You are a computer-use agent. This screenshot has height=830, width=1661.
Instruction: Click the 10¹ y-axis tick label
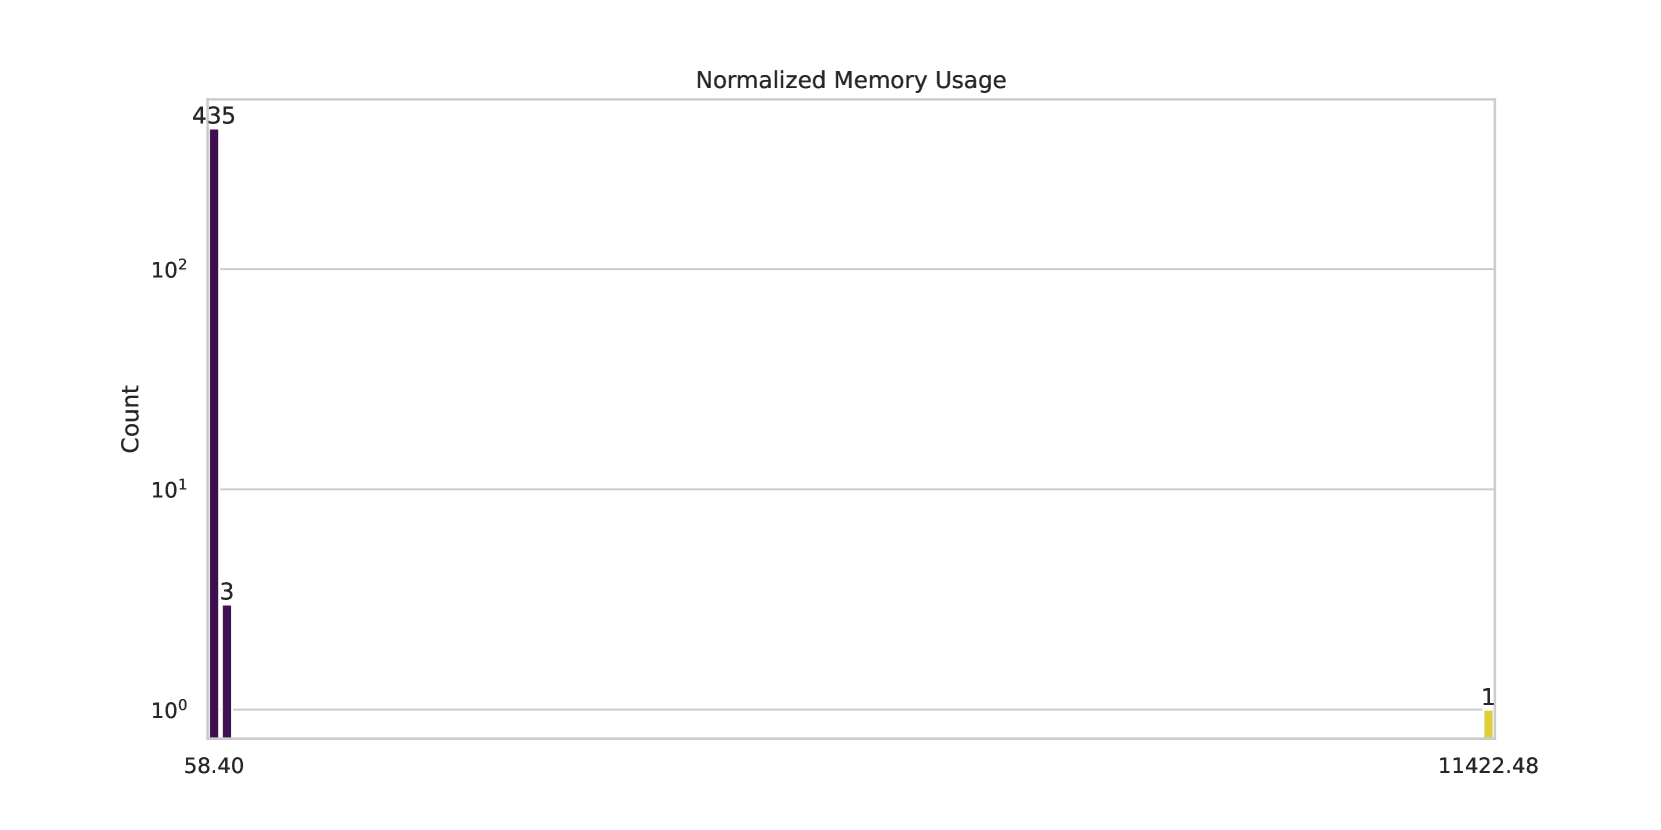point(169,490)
